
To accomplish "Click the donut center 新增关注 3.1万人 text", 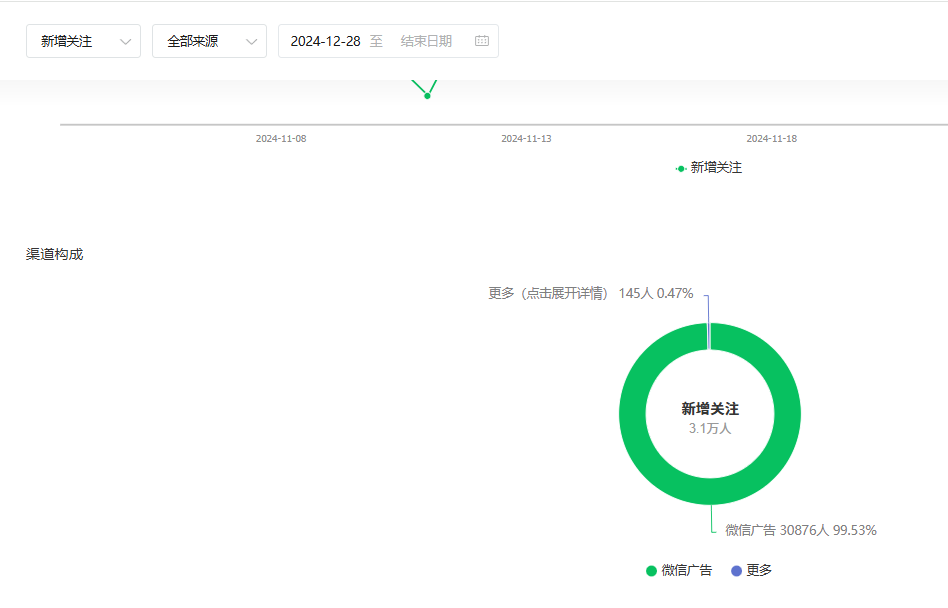I will (710, 417).
